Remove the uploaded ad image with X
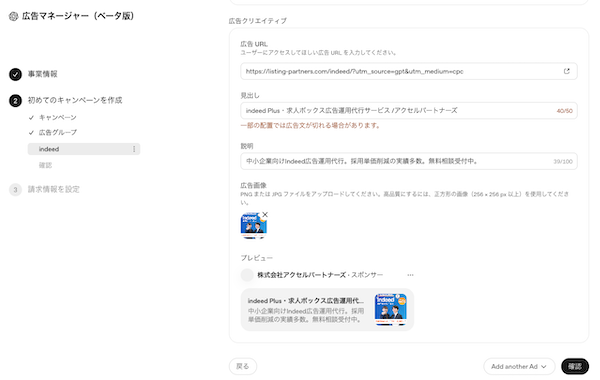The image size is (600, 380). click(x=265, y=214)
